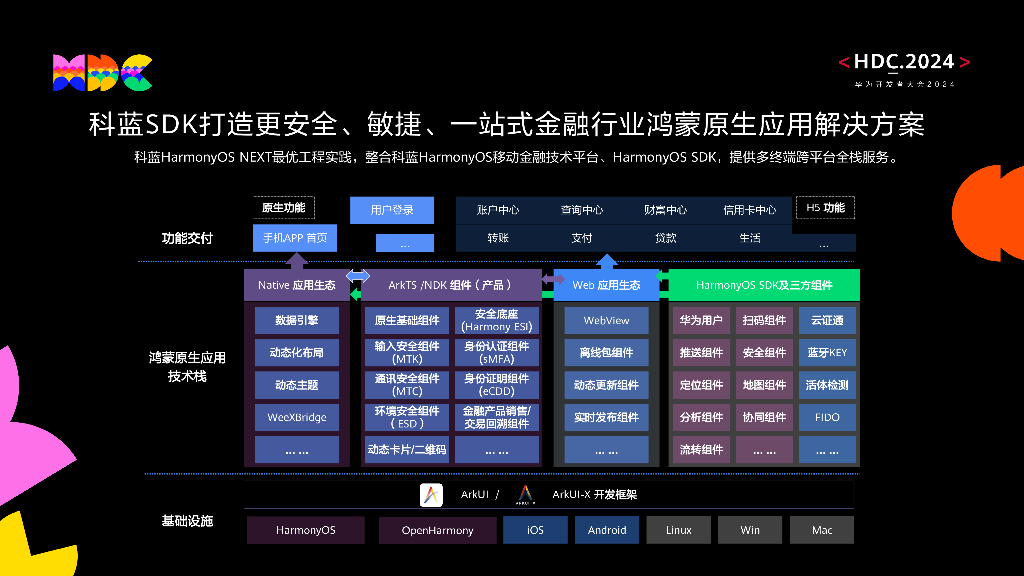Click the iOS platform box
1024x576 pixels.
536,530
